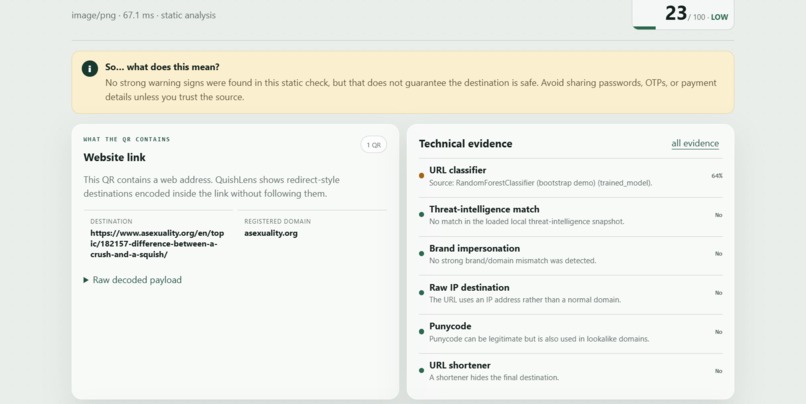
Task: Click the 'Website link' heading
Action: pyautogui.click(x=115, y=158)
